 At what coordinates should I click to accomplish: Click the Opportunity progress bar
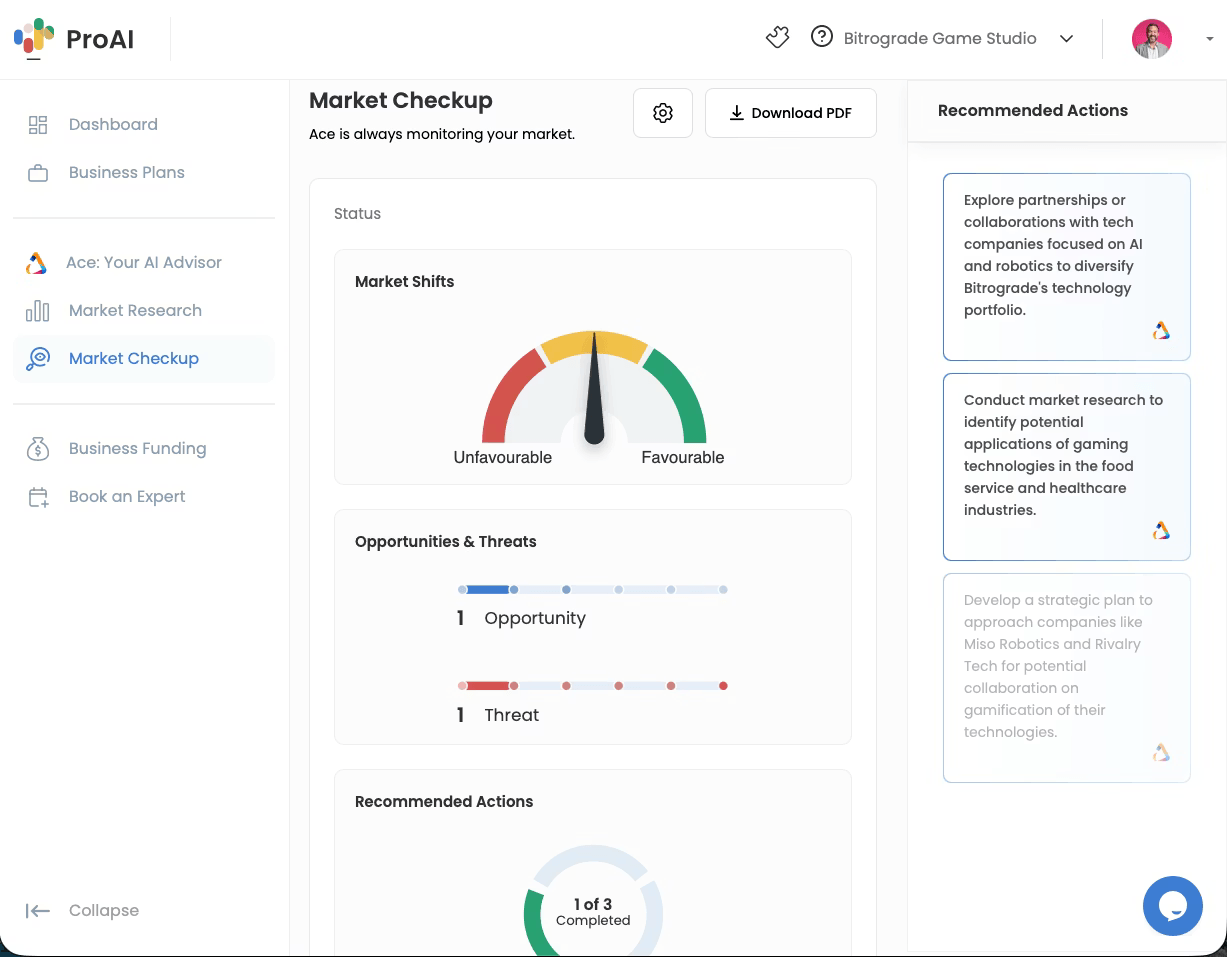(593, 590)
